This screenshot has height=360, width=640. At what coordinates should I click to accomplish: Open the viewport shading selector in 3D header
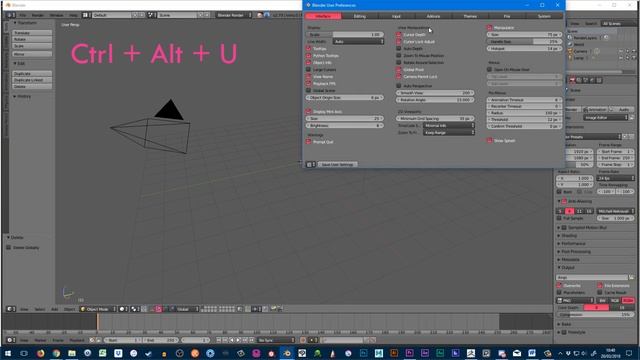[x=123, y=309]
